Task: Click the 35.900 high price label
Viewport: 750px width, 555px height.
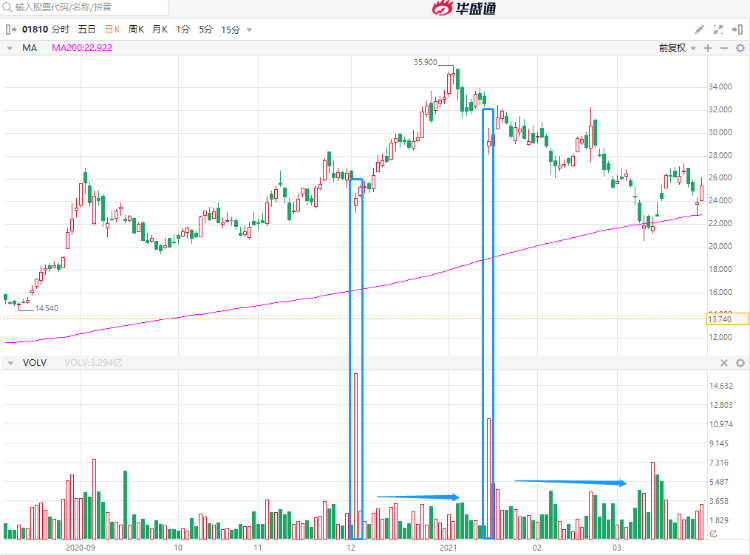Action: point(425,62)
